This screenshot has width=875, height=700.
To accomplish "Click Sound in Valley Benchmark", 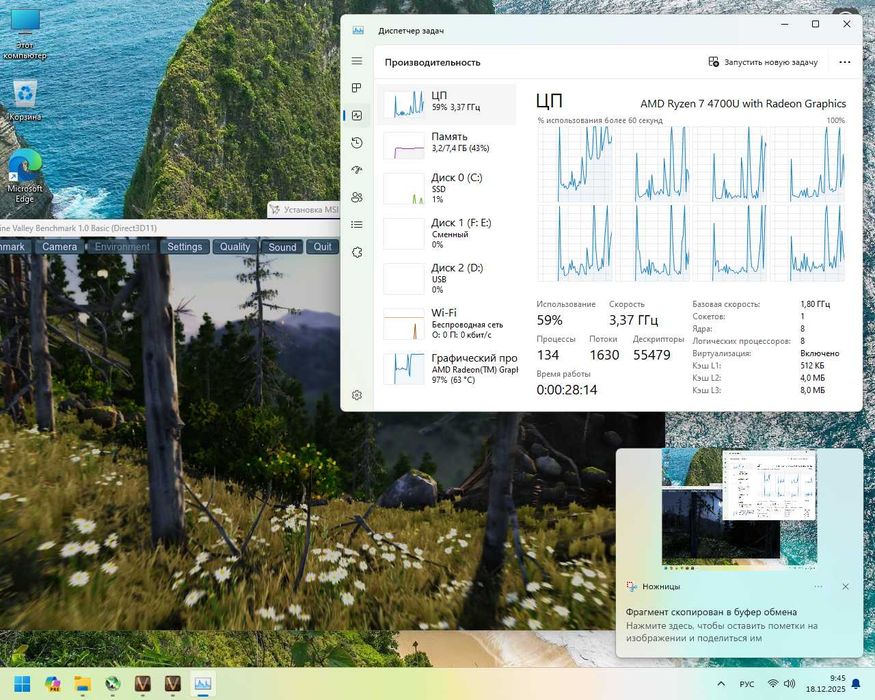I will (x=282, y=247).
